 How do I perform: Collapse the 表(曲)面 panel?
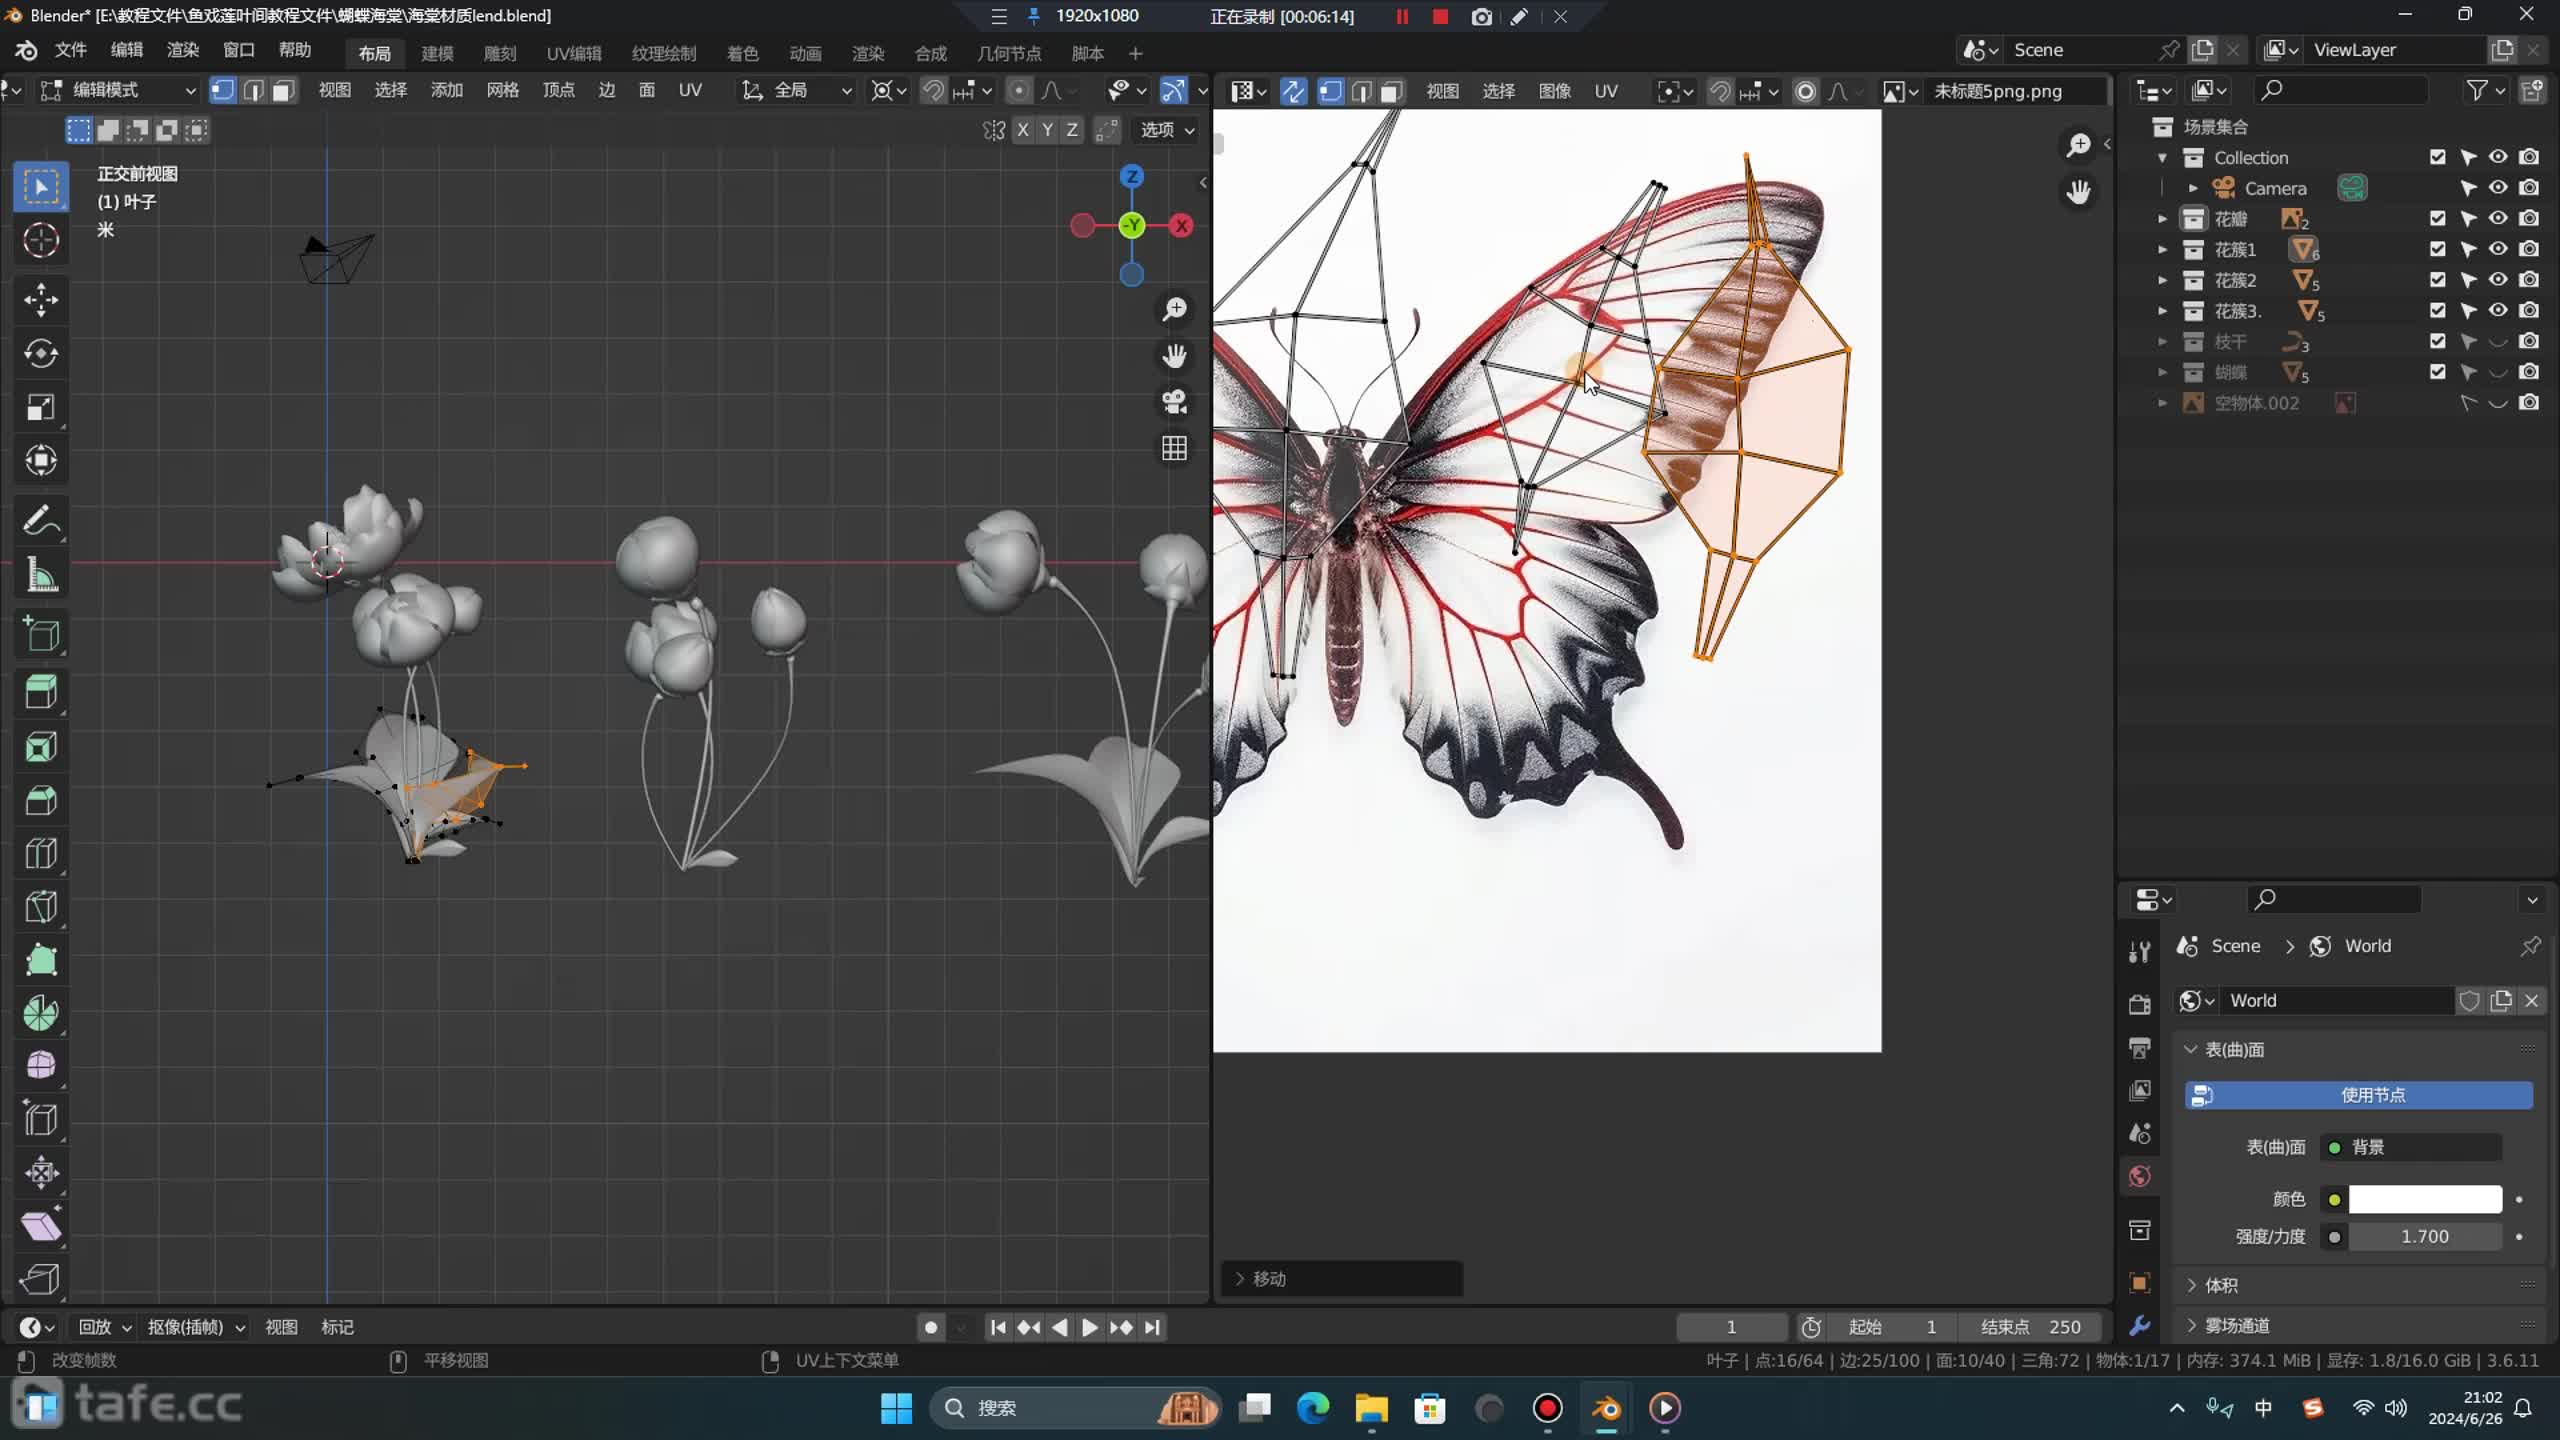point(2234,1050)
